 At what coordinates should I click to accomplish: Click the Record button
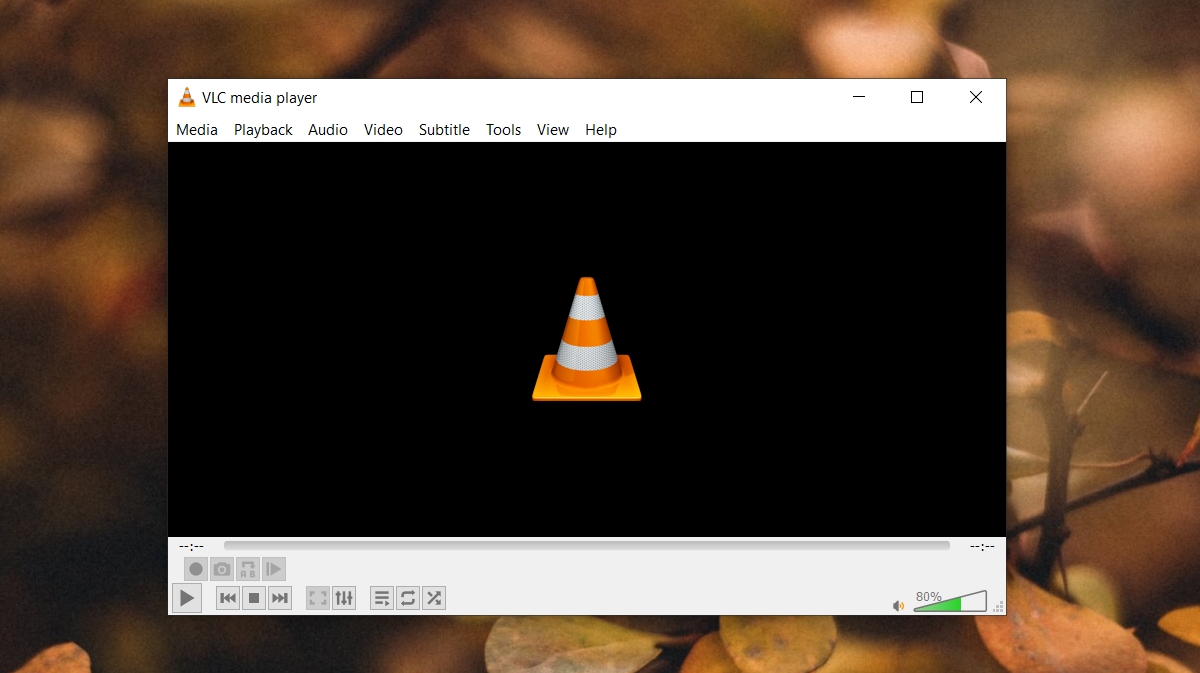click(x=196, y=569)
